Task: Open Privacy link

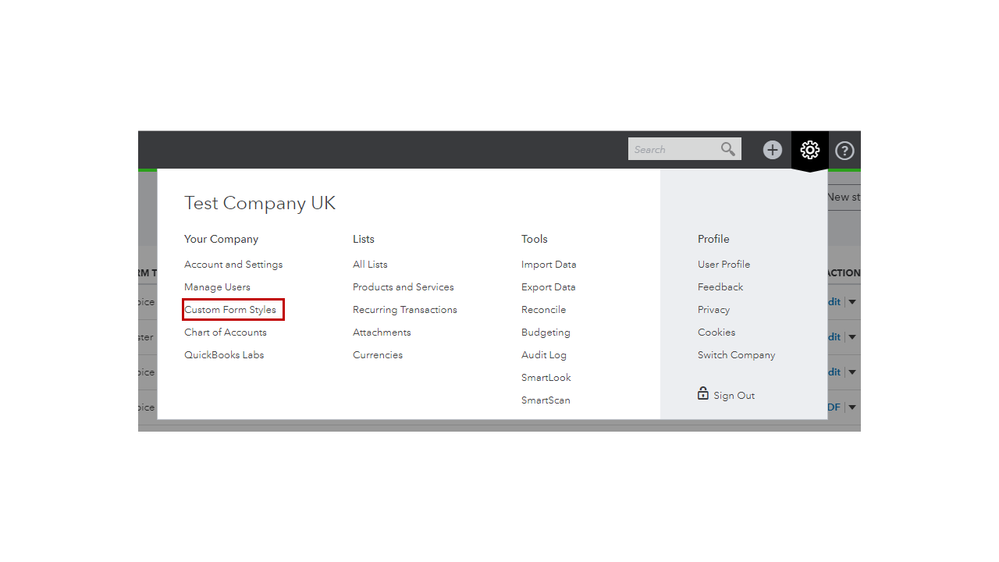Action: tap(714, 310)
